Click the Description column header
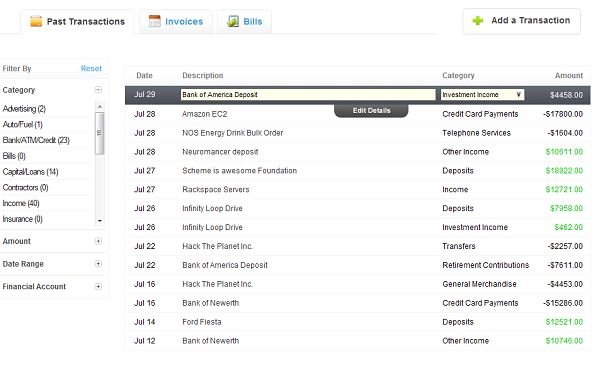The width and height of the screenshot is (604, 377). [203, 75]
